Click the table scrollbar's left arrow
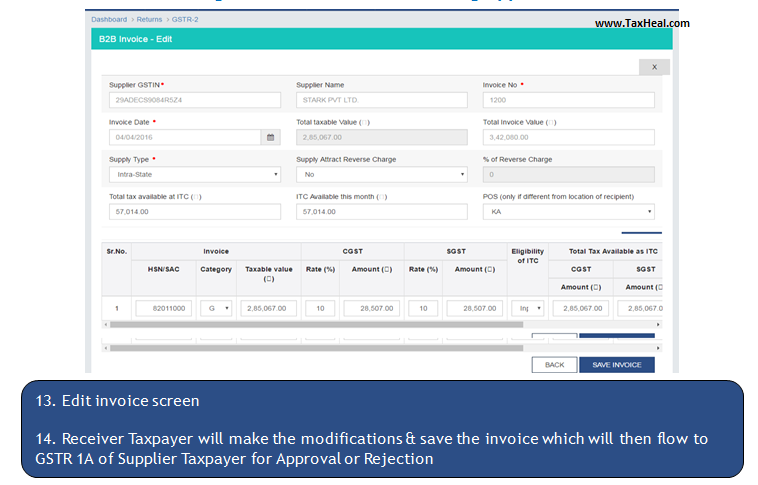Image resolution: width=758 pixels, height=485 pixels. point(106,324)
